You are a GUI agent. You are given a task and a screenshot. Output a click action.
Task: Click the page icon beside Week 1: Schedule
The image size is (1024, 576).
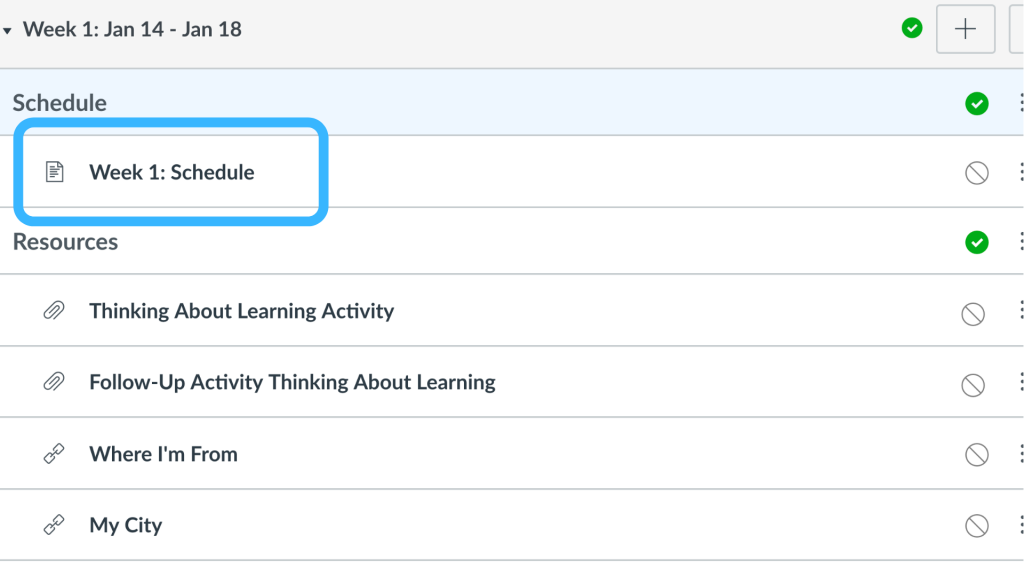[54, 172]
